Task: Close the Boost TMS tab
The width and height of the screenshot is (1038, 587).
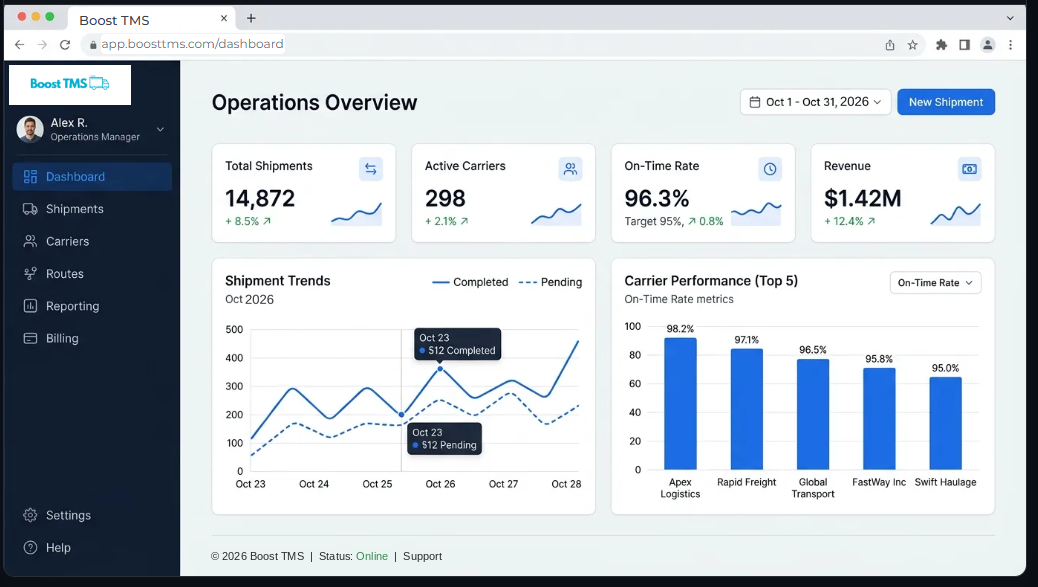Action: [x=224, y=19]
